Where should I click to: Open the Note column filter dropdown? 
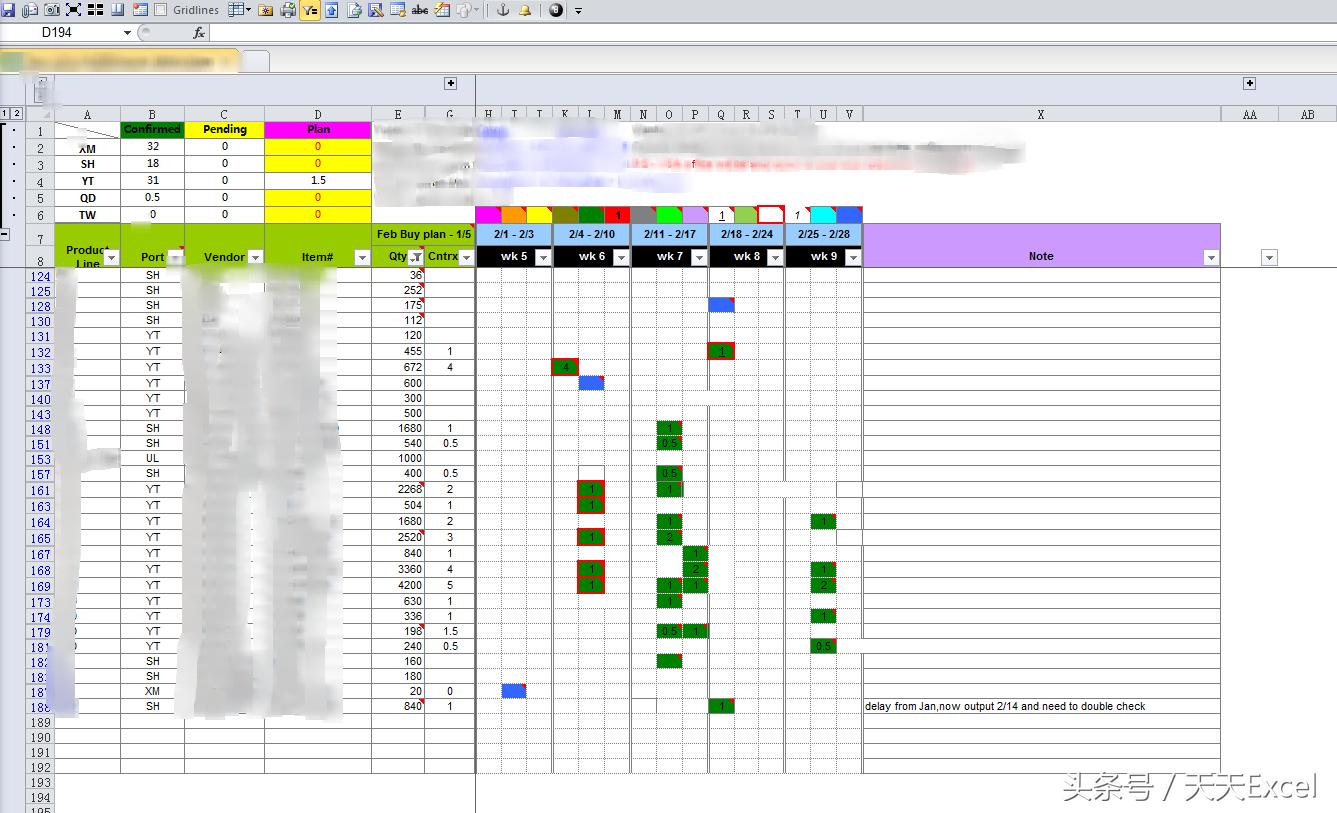(1211, 258)
